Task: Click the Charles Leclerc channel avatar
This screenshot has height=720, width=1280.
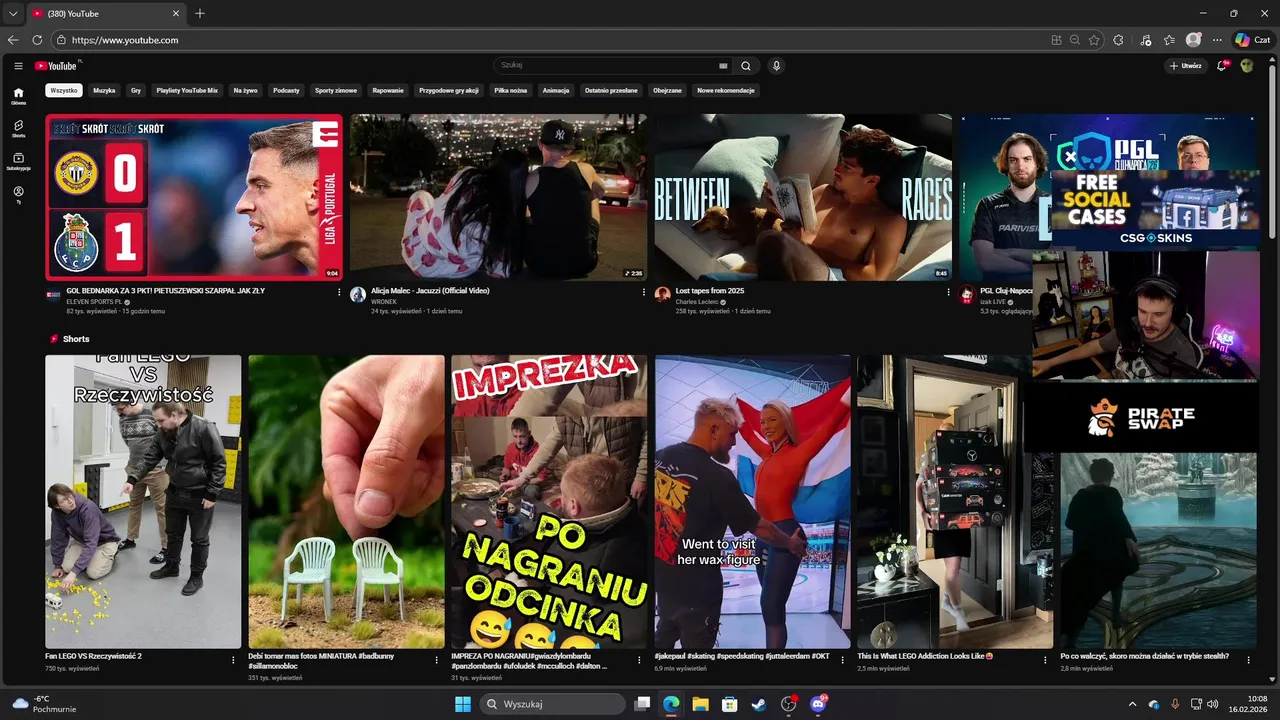Action: click(662, 294)
